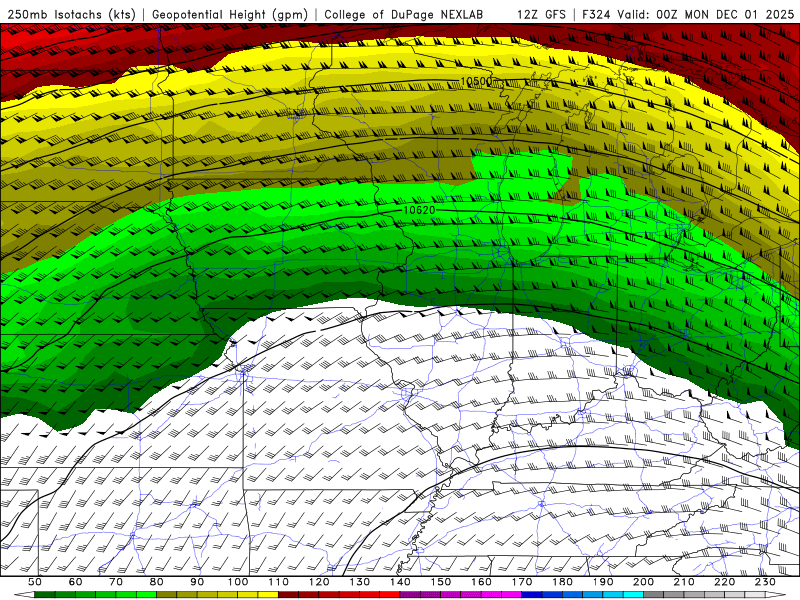
Task: Click the '220' value on the color scale
Action: point(725,582)
